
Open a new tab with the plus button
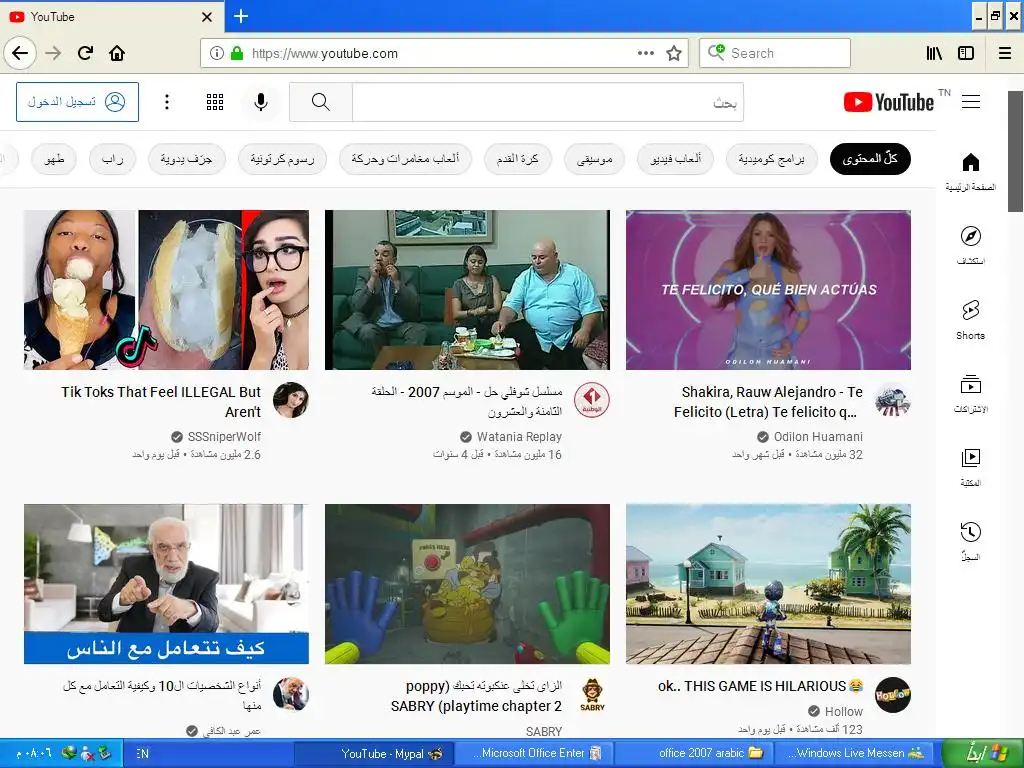(x=241, y=16)
